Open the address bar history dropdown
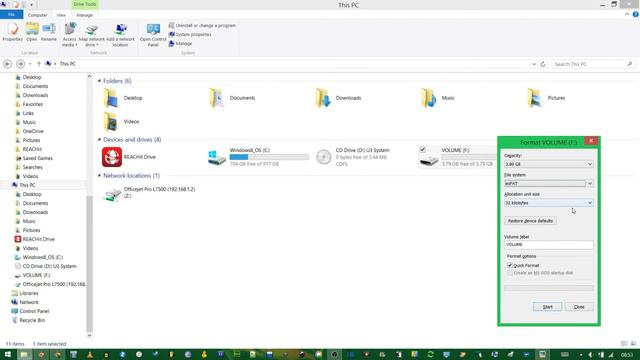 click(534, 64)
